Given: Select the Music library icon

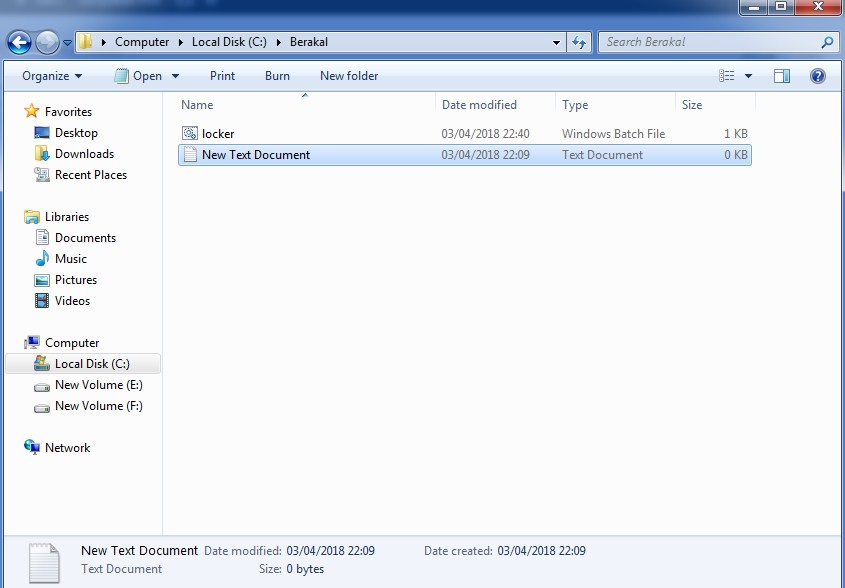Looking at the screenshot, I should pos(42,258).
